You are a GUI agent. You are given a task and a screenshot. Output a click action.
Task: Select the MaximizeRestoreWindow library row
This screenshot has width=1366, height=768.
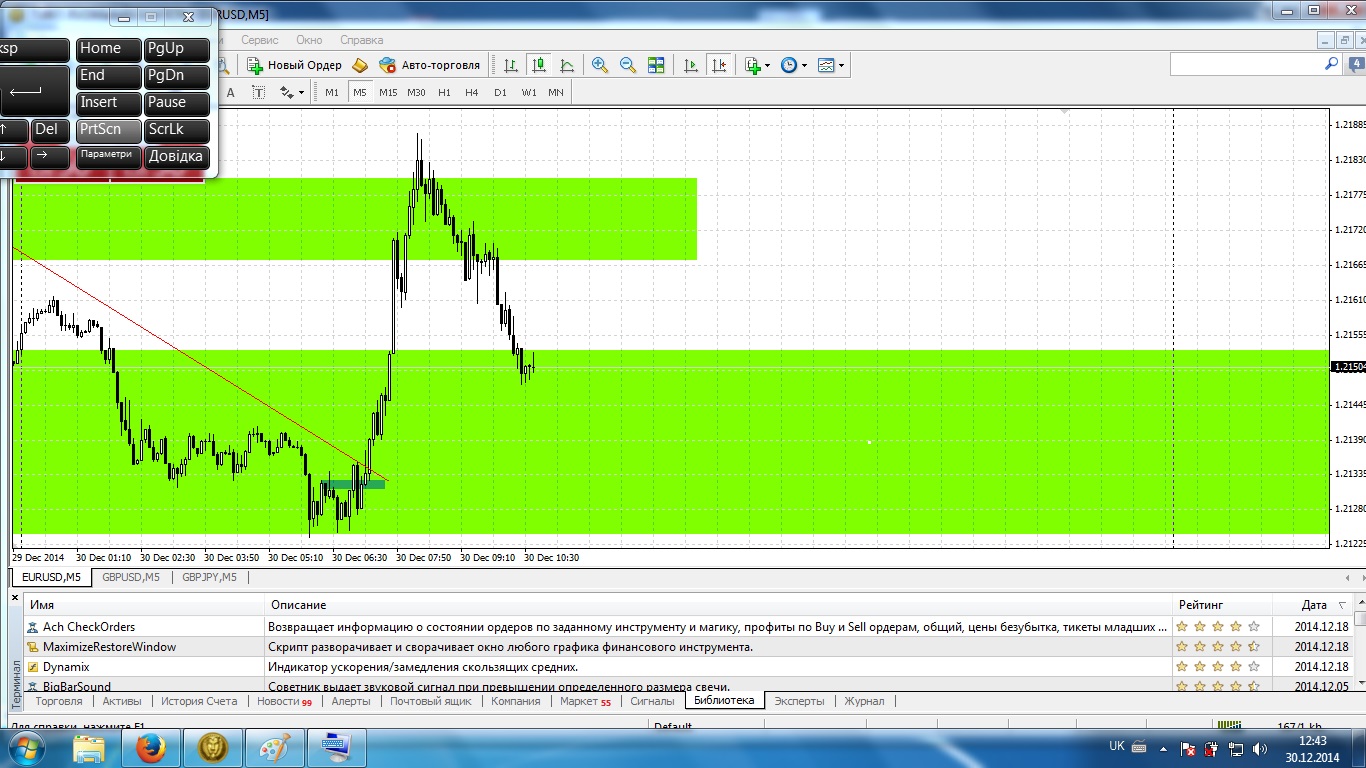click(x=688, y=647)
